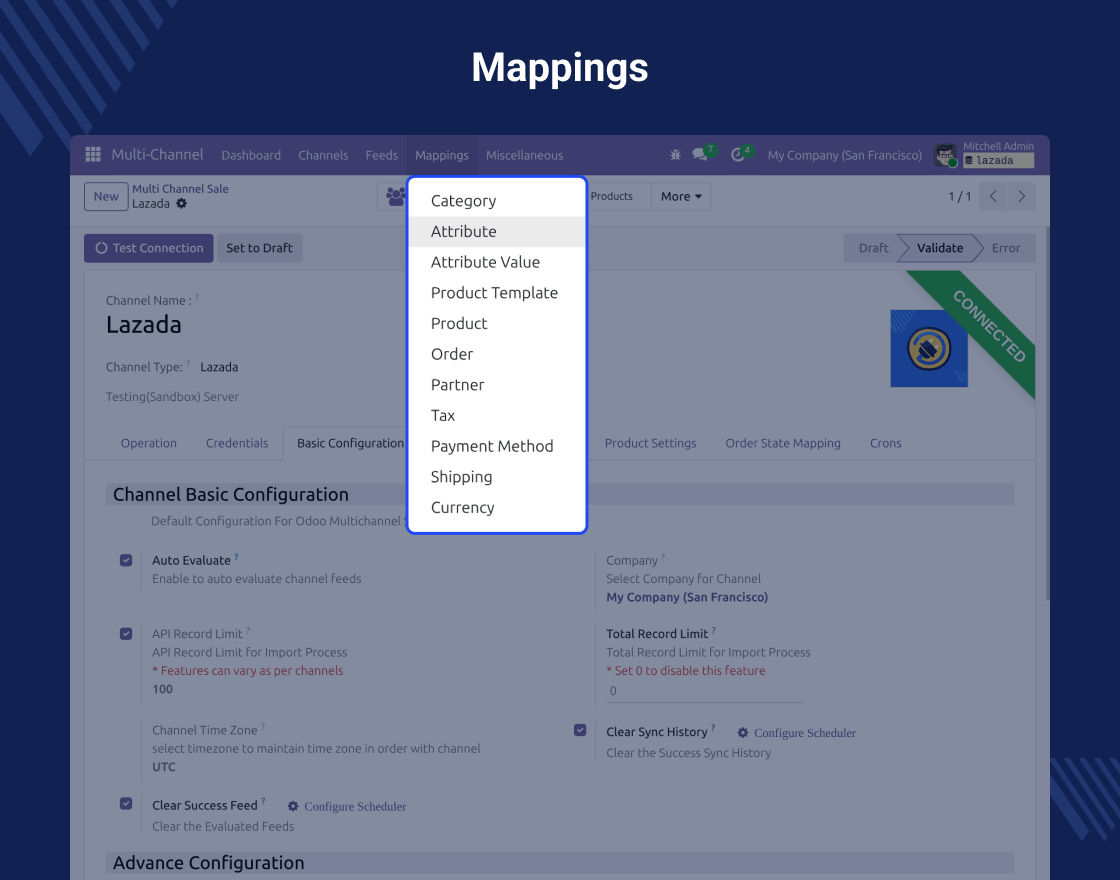
Task: Click Mitchell Admin avatar
Action: 945,155
